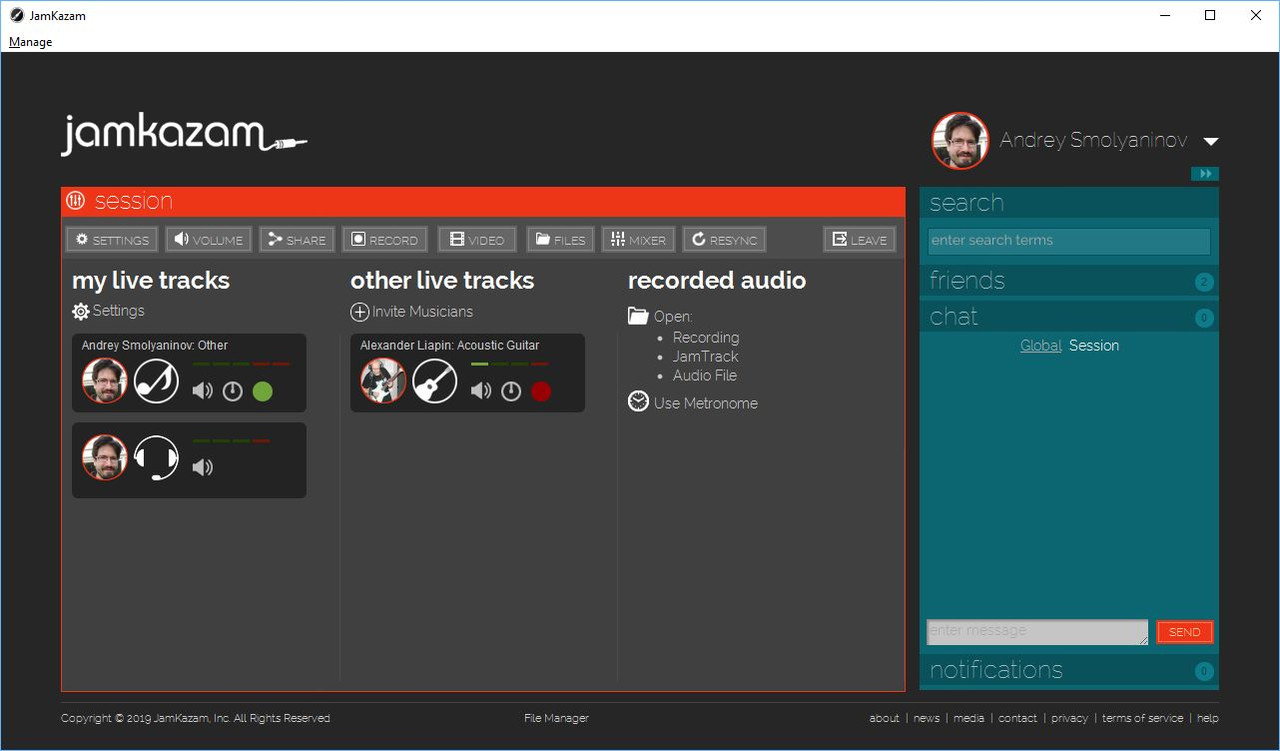Image resolution: width=1280 pixels, height=751 pixels.
Task: Leave the session with the Leave button
Action: [859, 240]
